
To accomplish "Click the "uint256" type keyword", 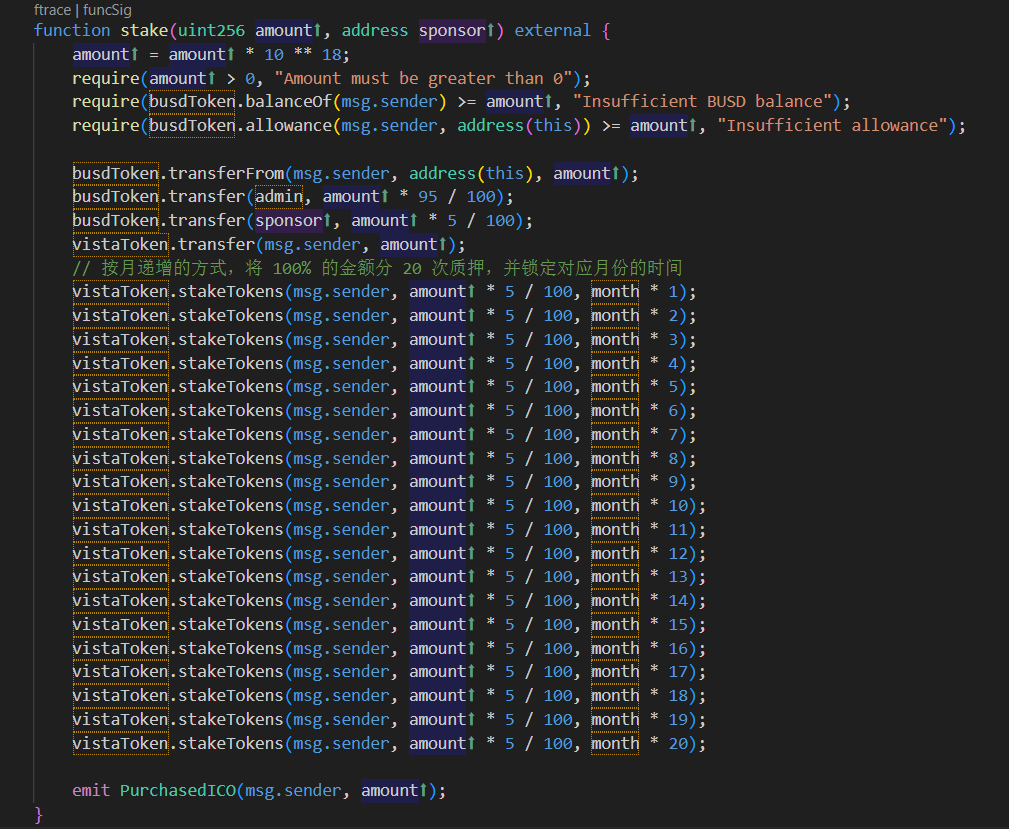I will pos(212,30).
